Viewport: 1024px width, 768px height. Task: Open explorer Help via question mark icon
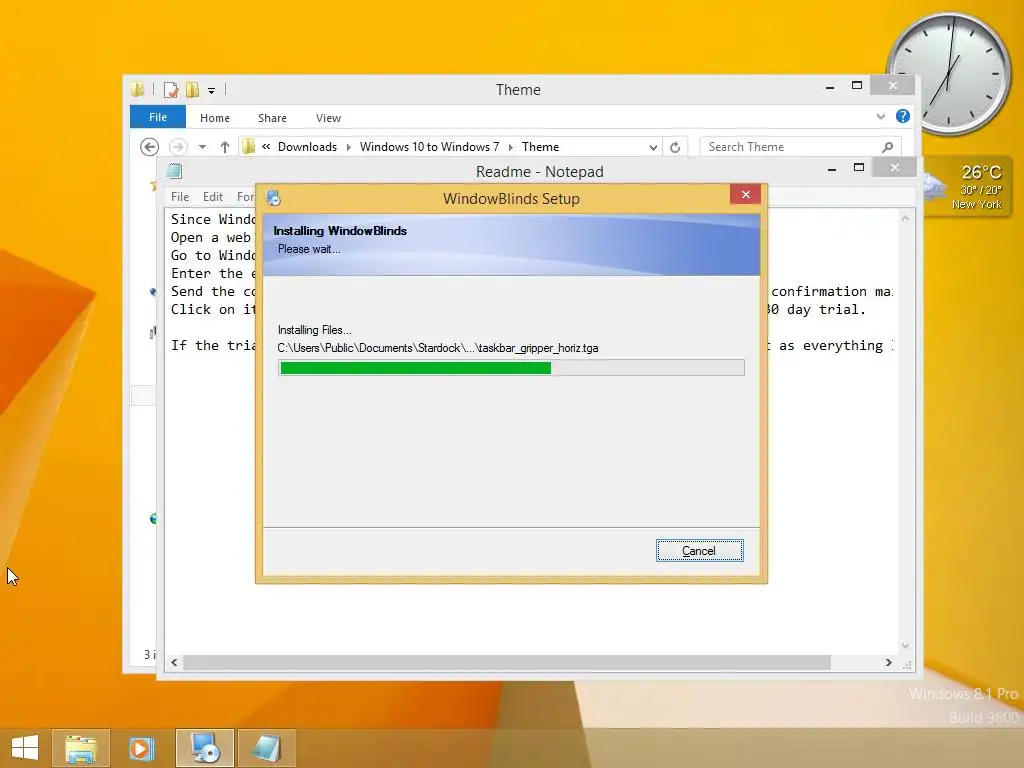pyautogui.click(x=903, y=116)
